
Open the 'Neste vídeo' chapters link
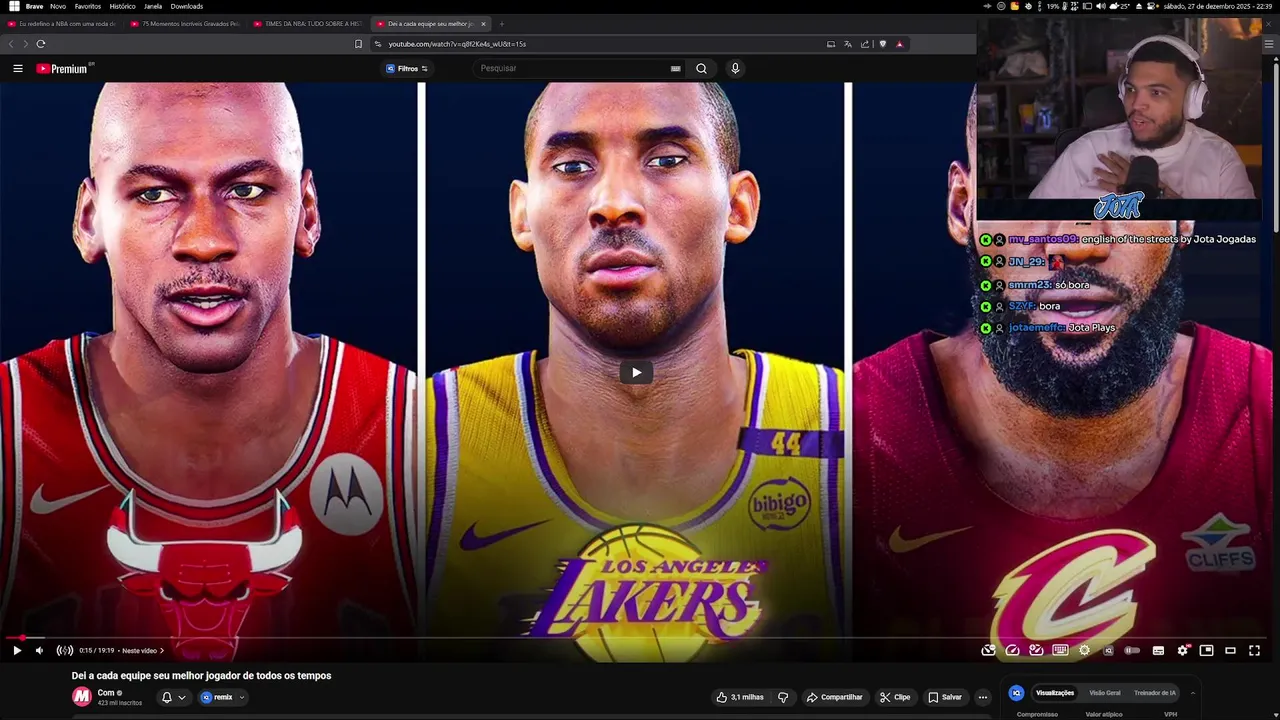pos(142,651)
